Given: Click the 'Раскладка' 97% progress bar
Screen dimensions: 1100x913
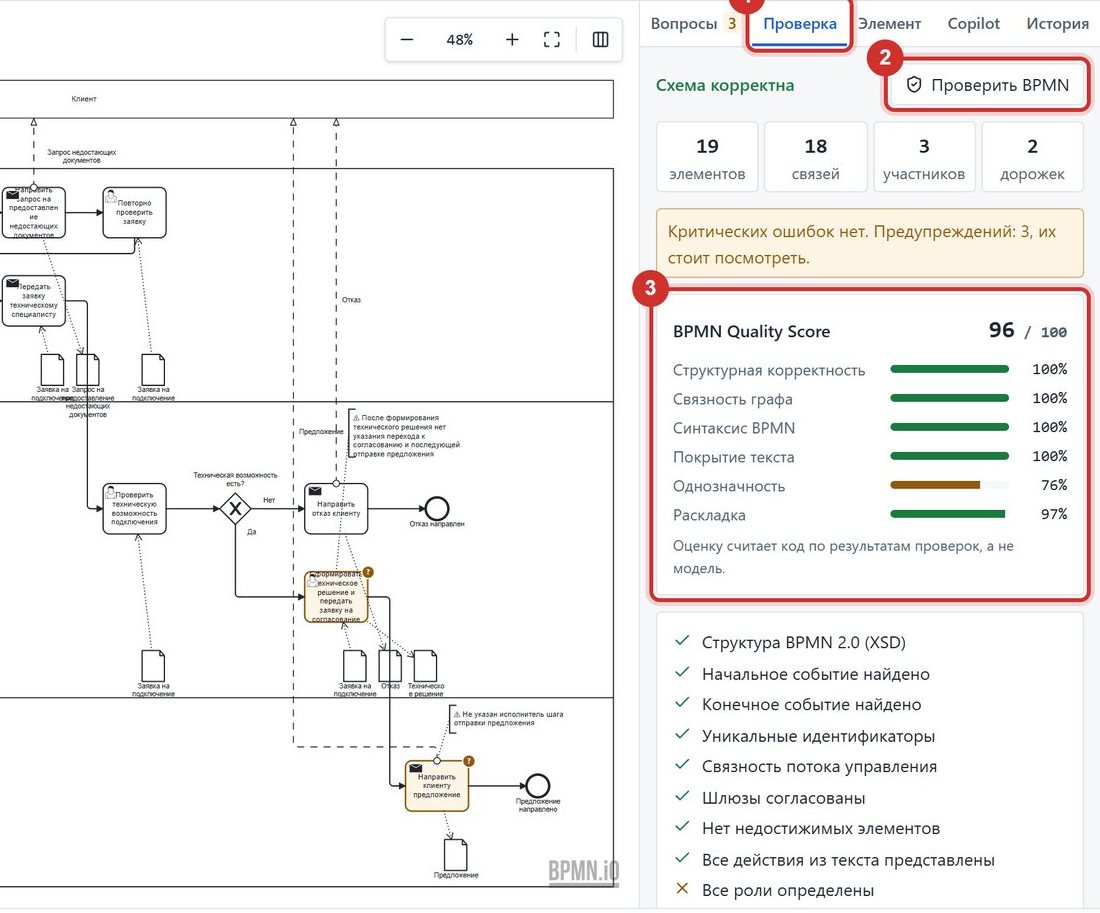Looking at the screenshot, I should pyautogui.click(x=949, y=514).
